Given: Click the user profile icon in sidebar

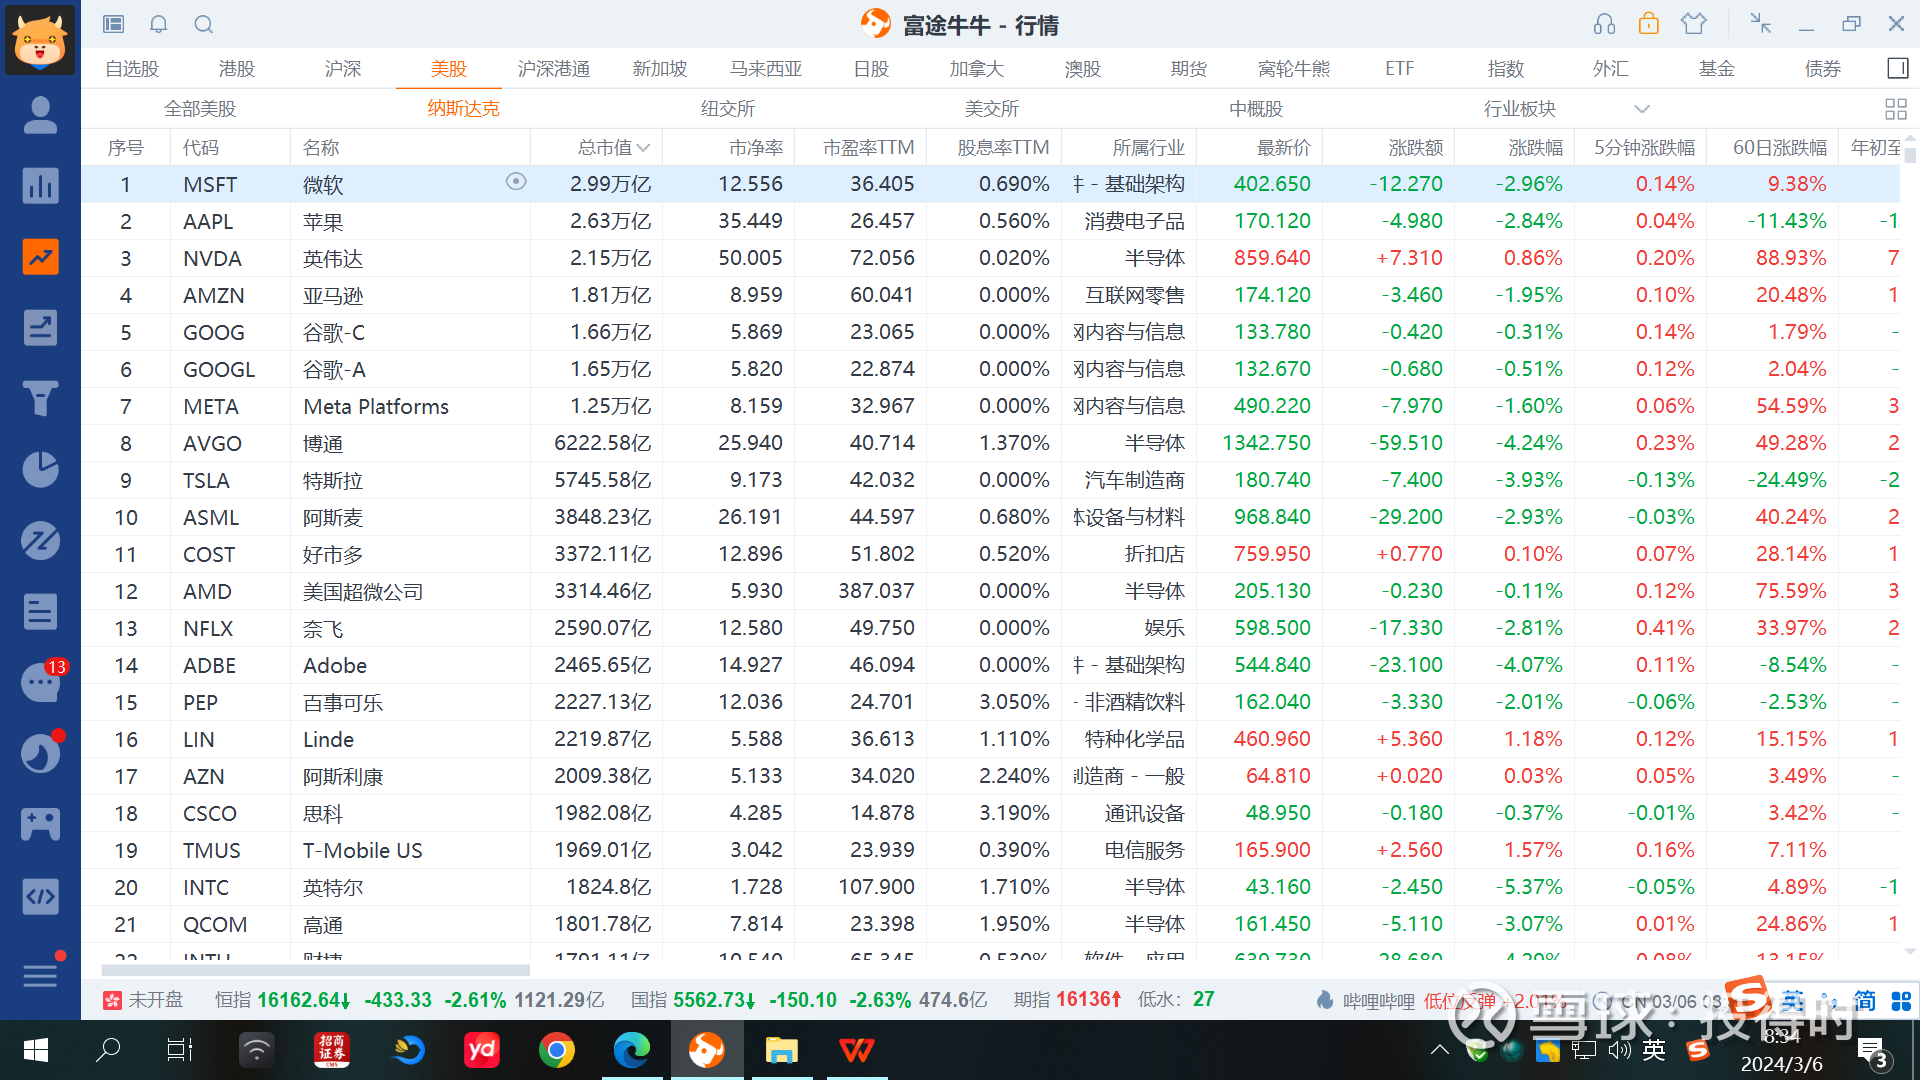Looking at the screenshot, I should coord(40,115).
